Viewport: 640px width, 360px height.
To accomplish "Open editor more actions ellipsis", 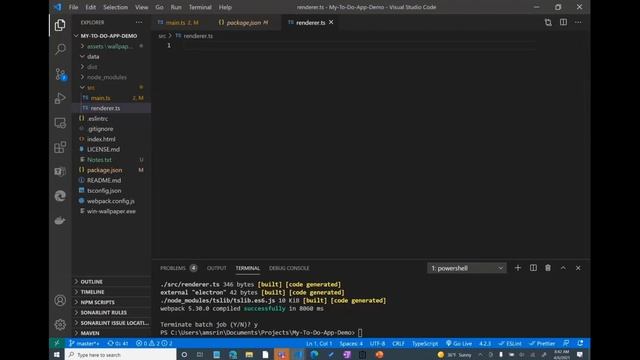I will coord(578,22).
